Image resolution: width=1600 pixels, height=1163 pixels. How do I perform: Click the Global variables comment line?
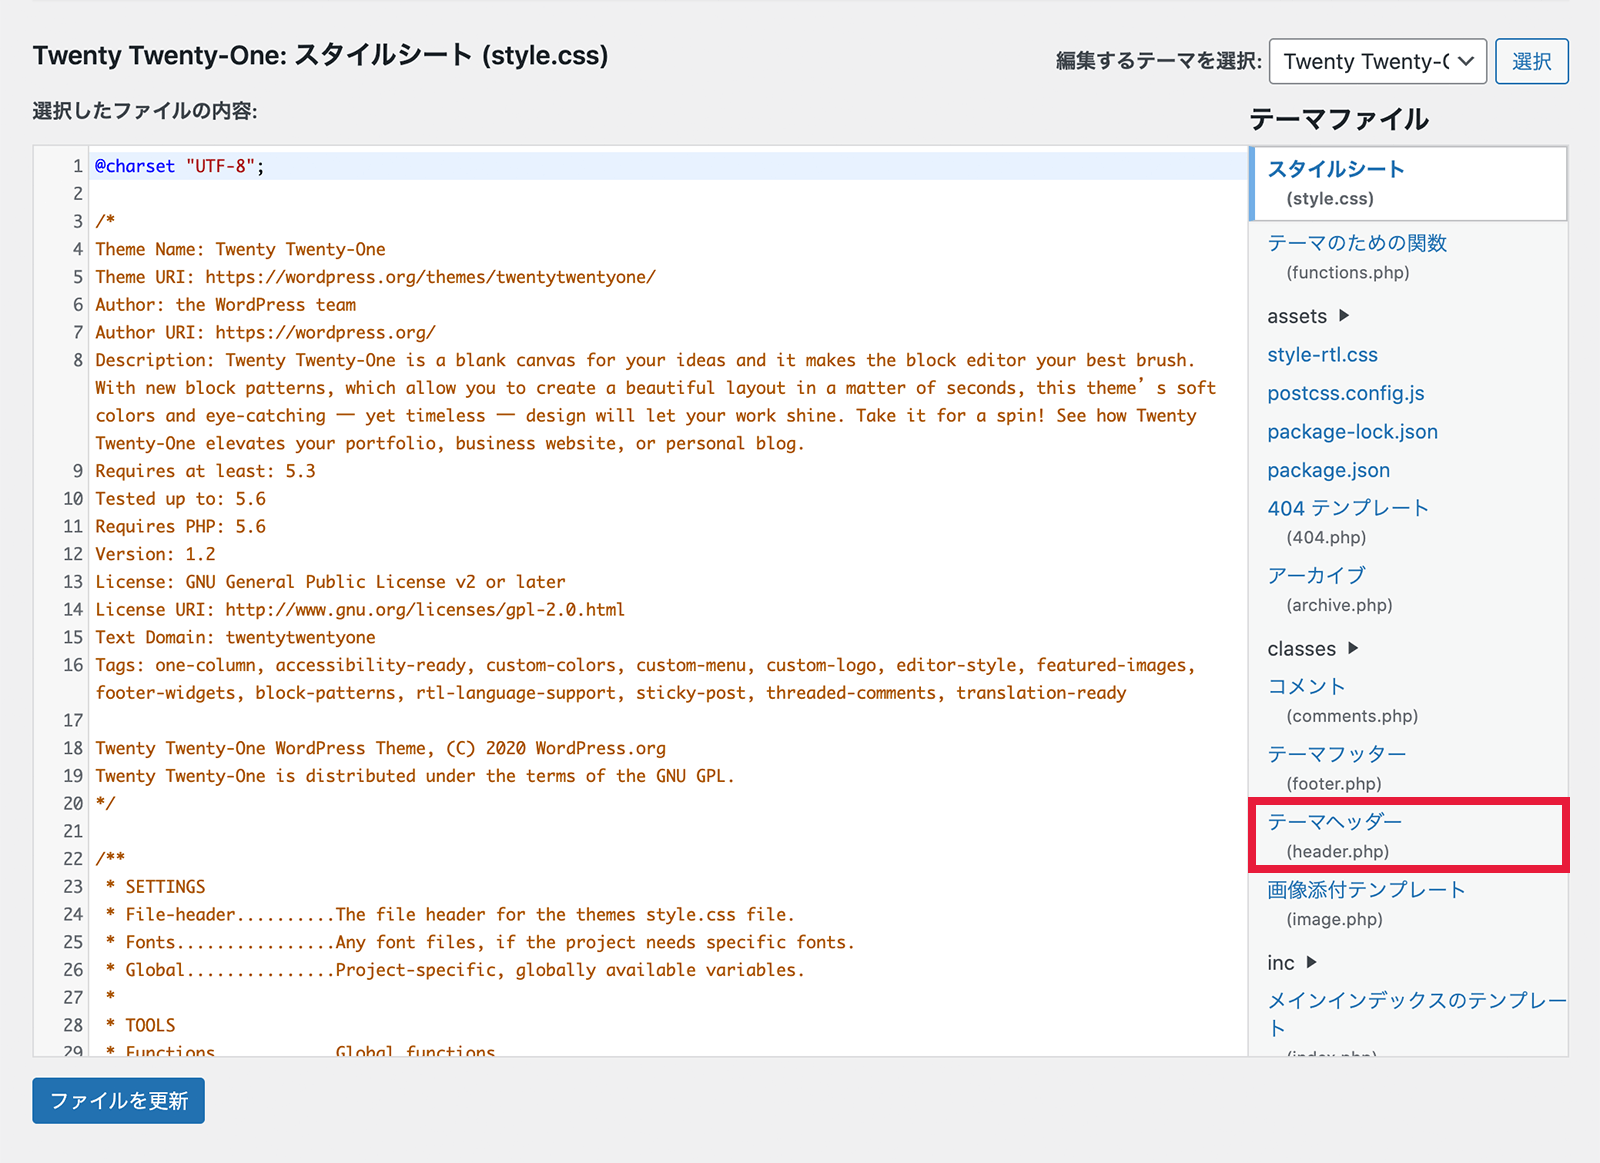point(455,970)
